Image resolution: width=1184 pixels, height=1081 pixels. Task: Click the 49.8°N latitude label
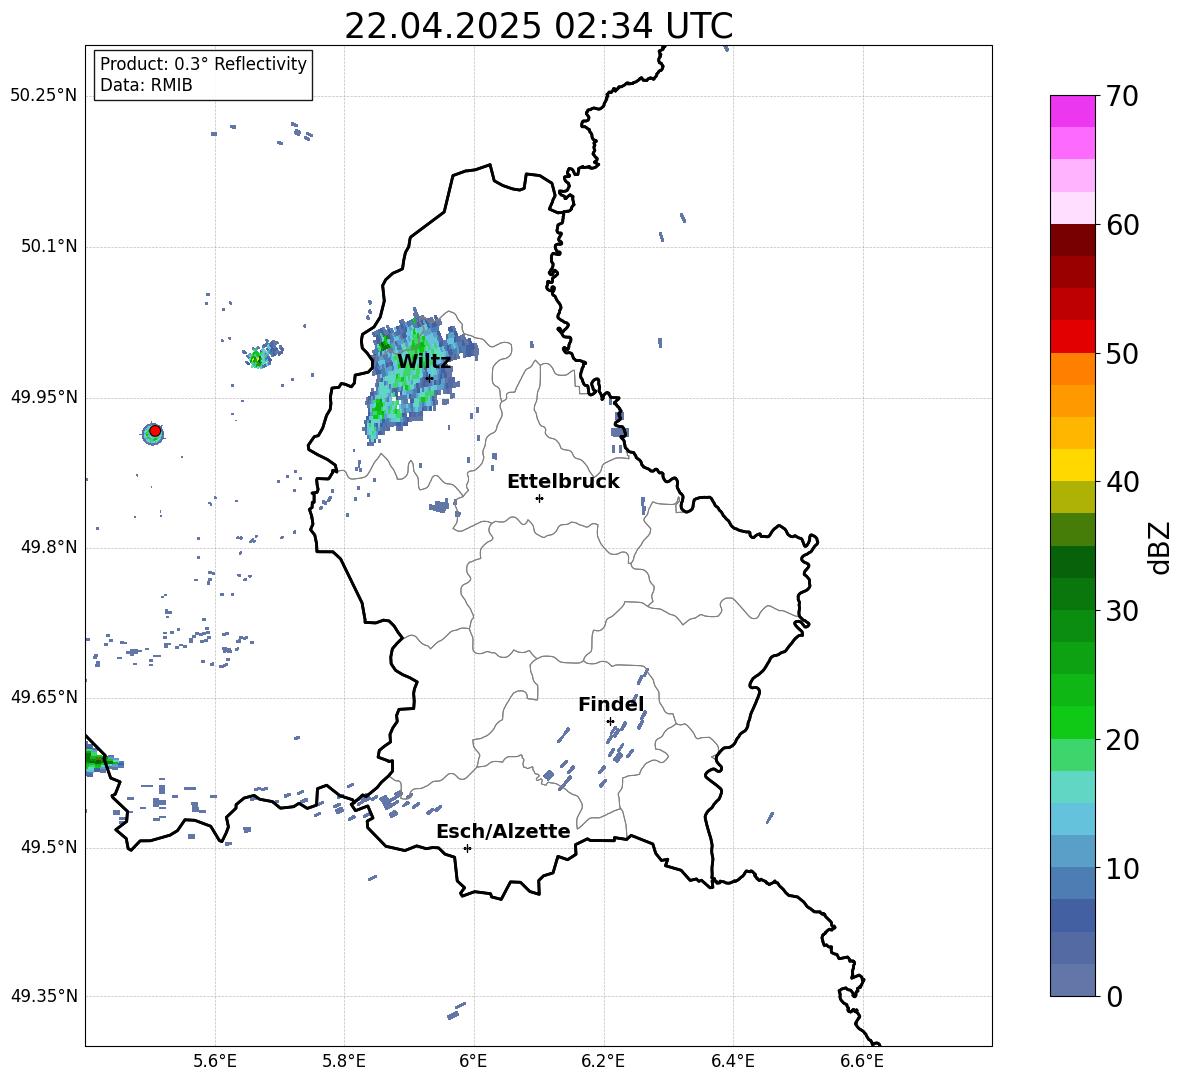point(48,547)
